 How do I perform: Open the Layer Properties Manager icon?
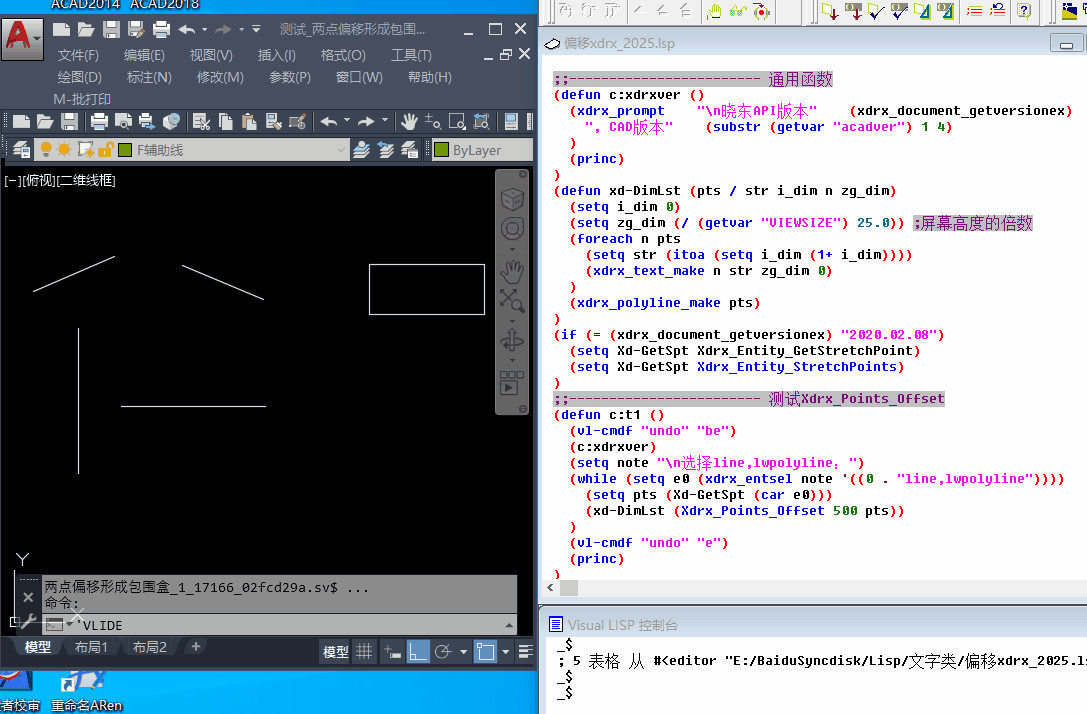pyautogui.click(x=21, y=150)
